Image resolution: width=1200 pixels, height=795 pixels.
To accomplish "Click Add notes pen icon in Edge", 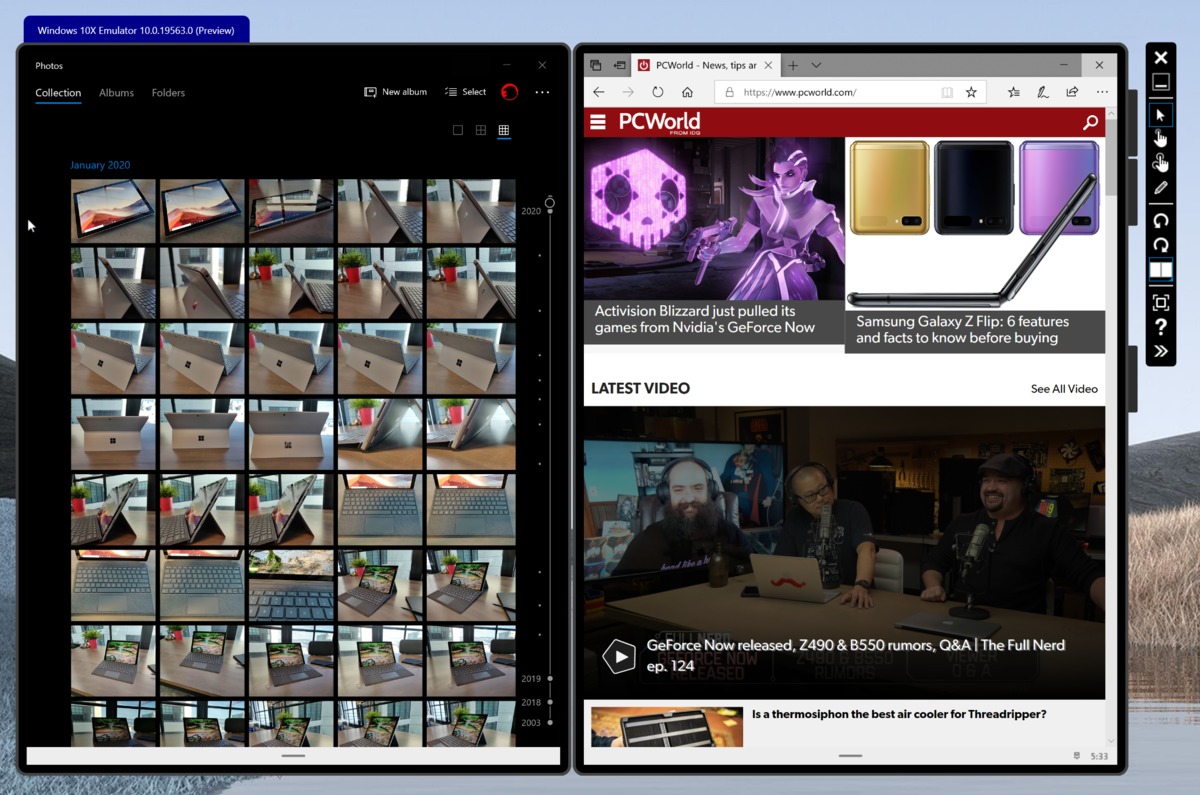I will [x=1043, y=92].
